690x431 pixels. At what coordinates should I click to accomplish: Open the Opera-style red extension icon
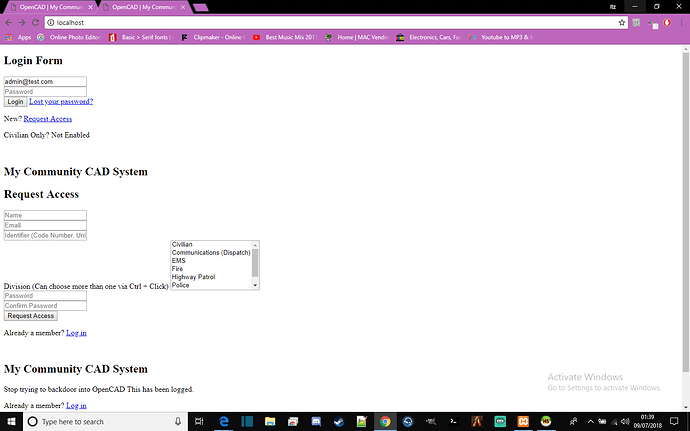pos(667,22)
